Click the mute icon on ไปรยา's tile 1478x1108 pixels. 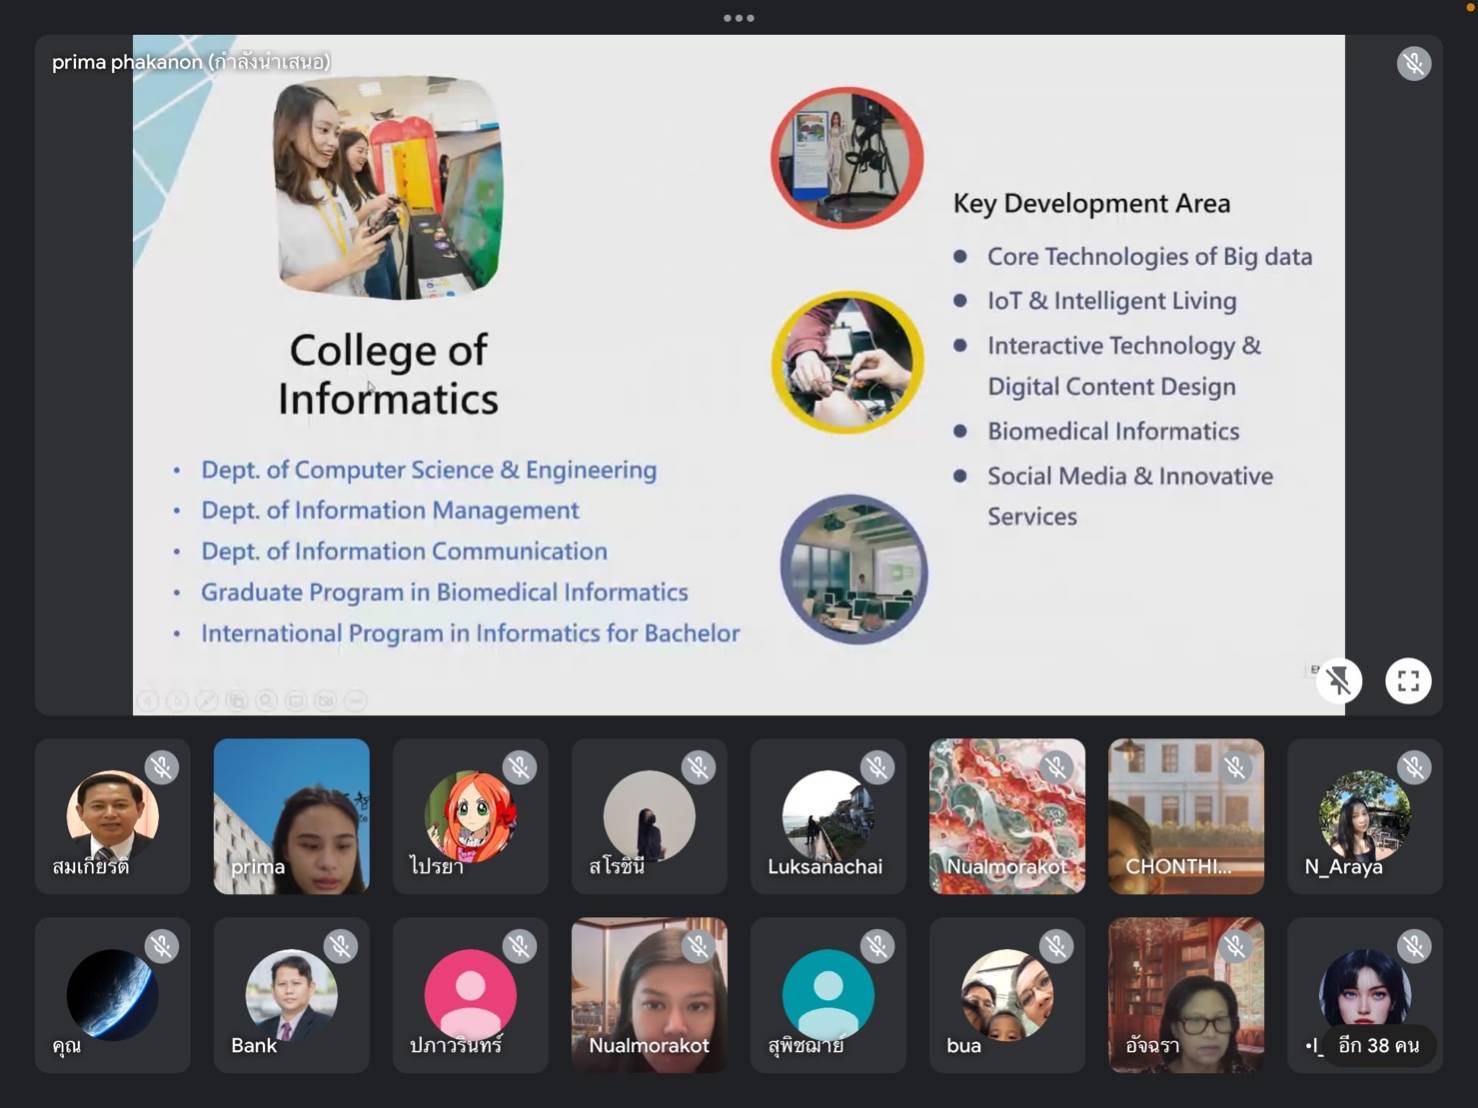[519, 768]
